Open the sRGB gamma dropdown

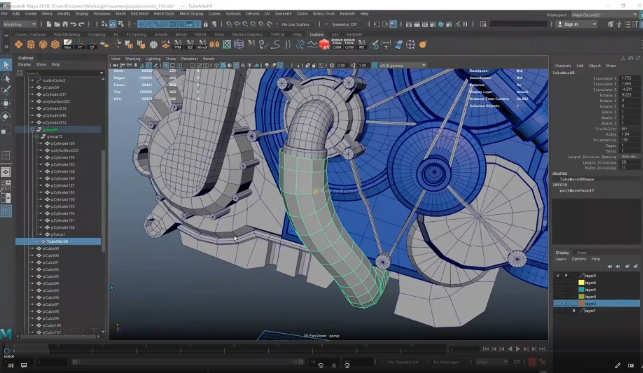point(403,65)
